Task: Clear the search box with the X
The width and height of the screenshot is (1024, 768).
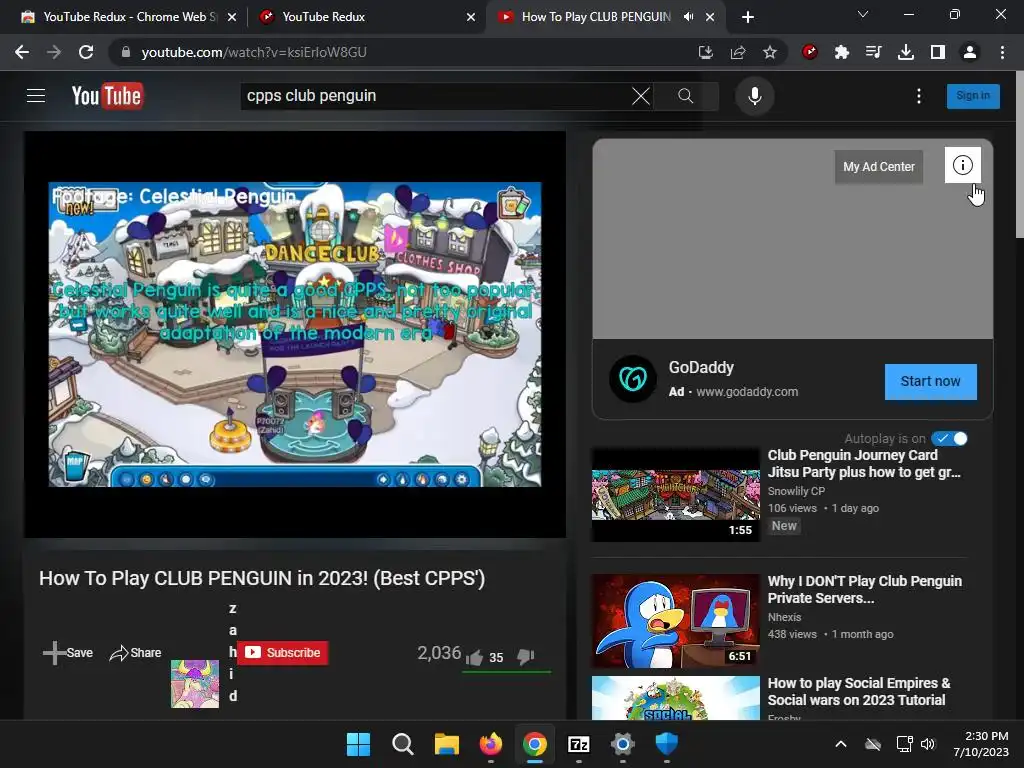Action: [641, 96]
